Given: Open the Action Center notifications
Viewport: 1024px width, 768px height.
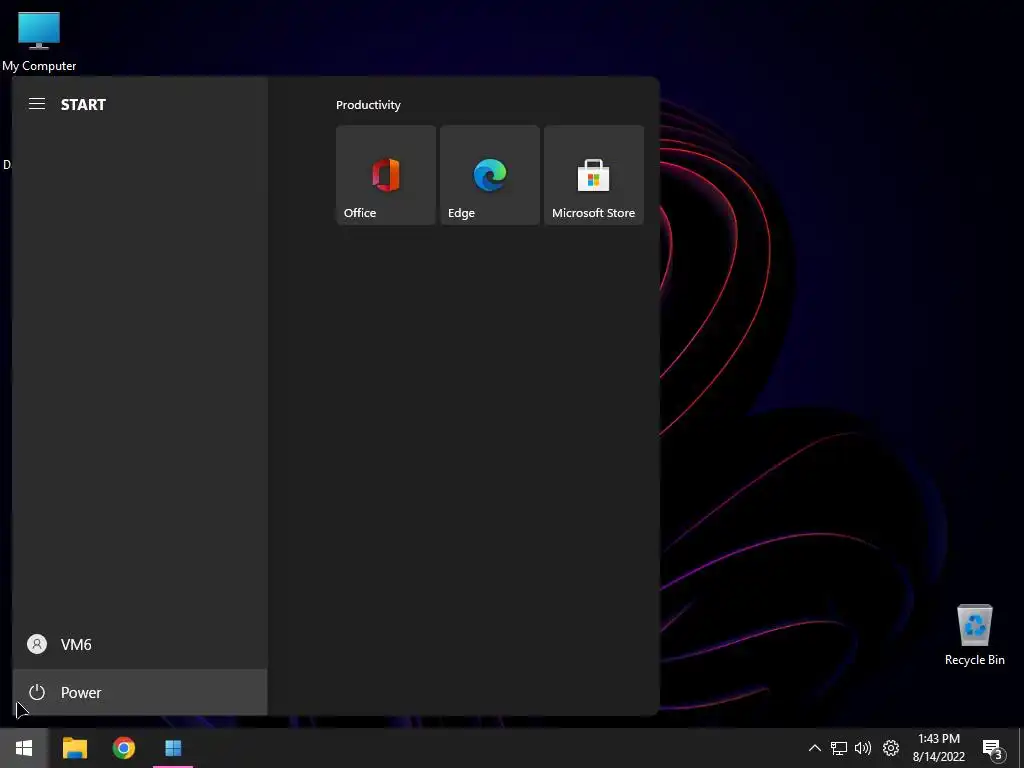Looking at the screenshot, I should coord(992,748).
